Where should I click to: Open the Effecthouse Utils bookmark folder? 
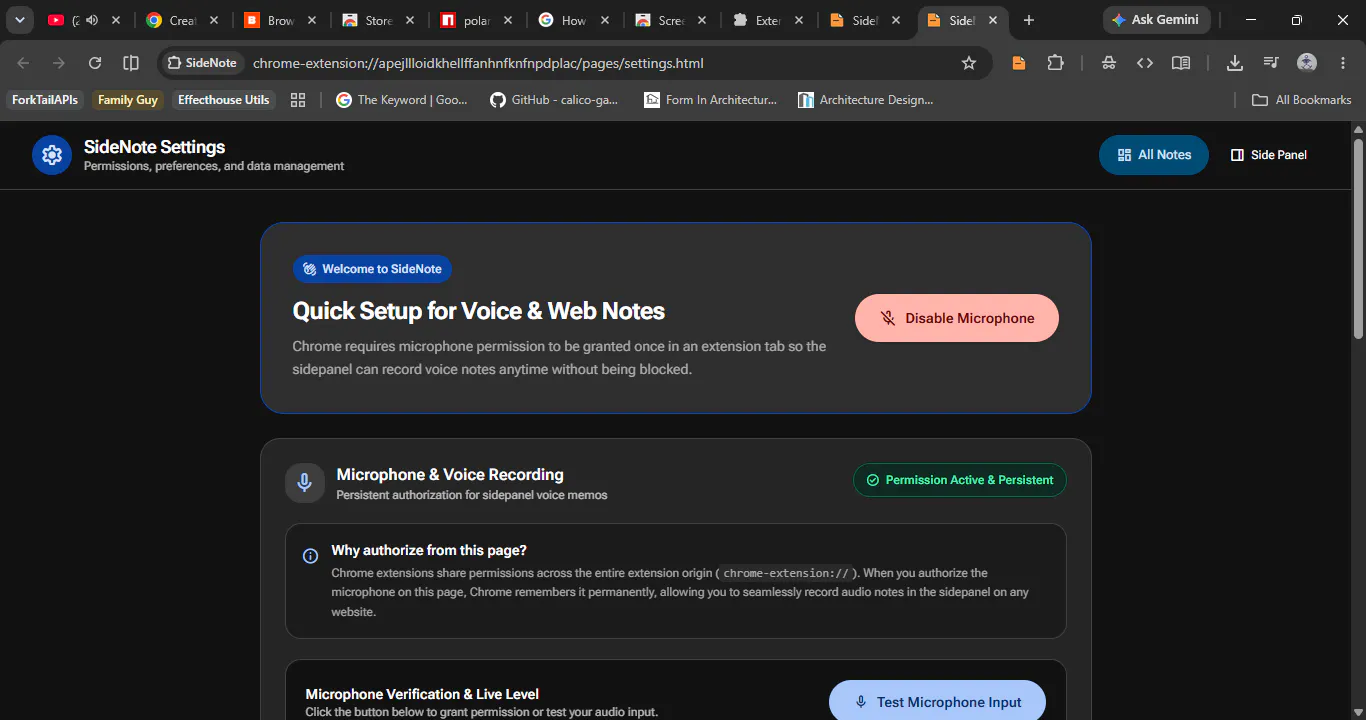tap(224, 100)
